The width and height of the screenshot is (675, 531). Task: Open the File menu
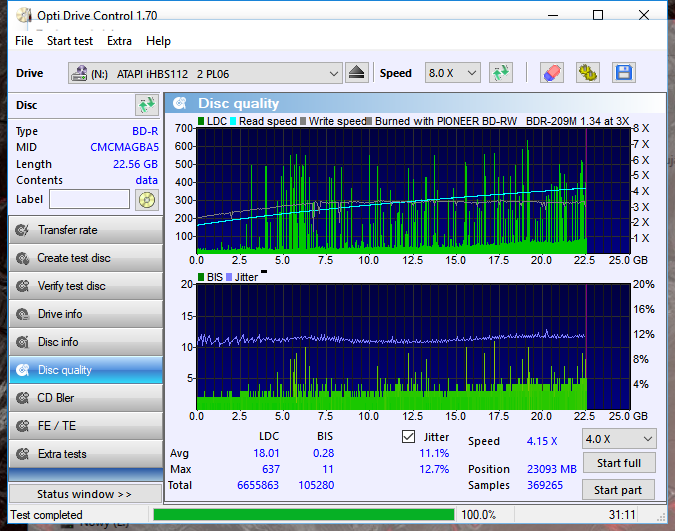pos(24,41)
